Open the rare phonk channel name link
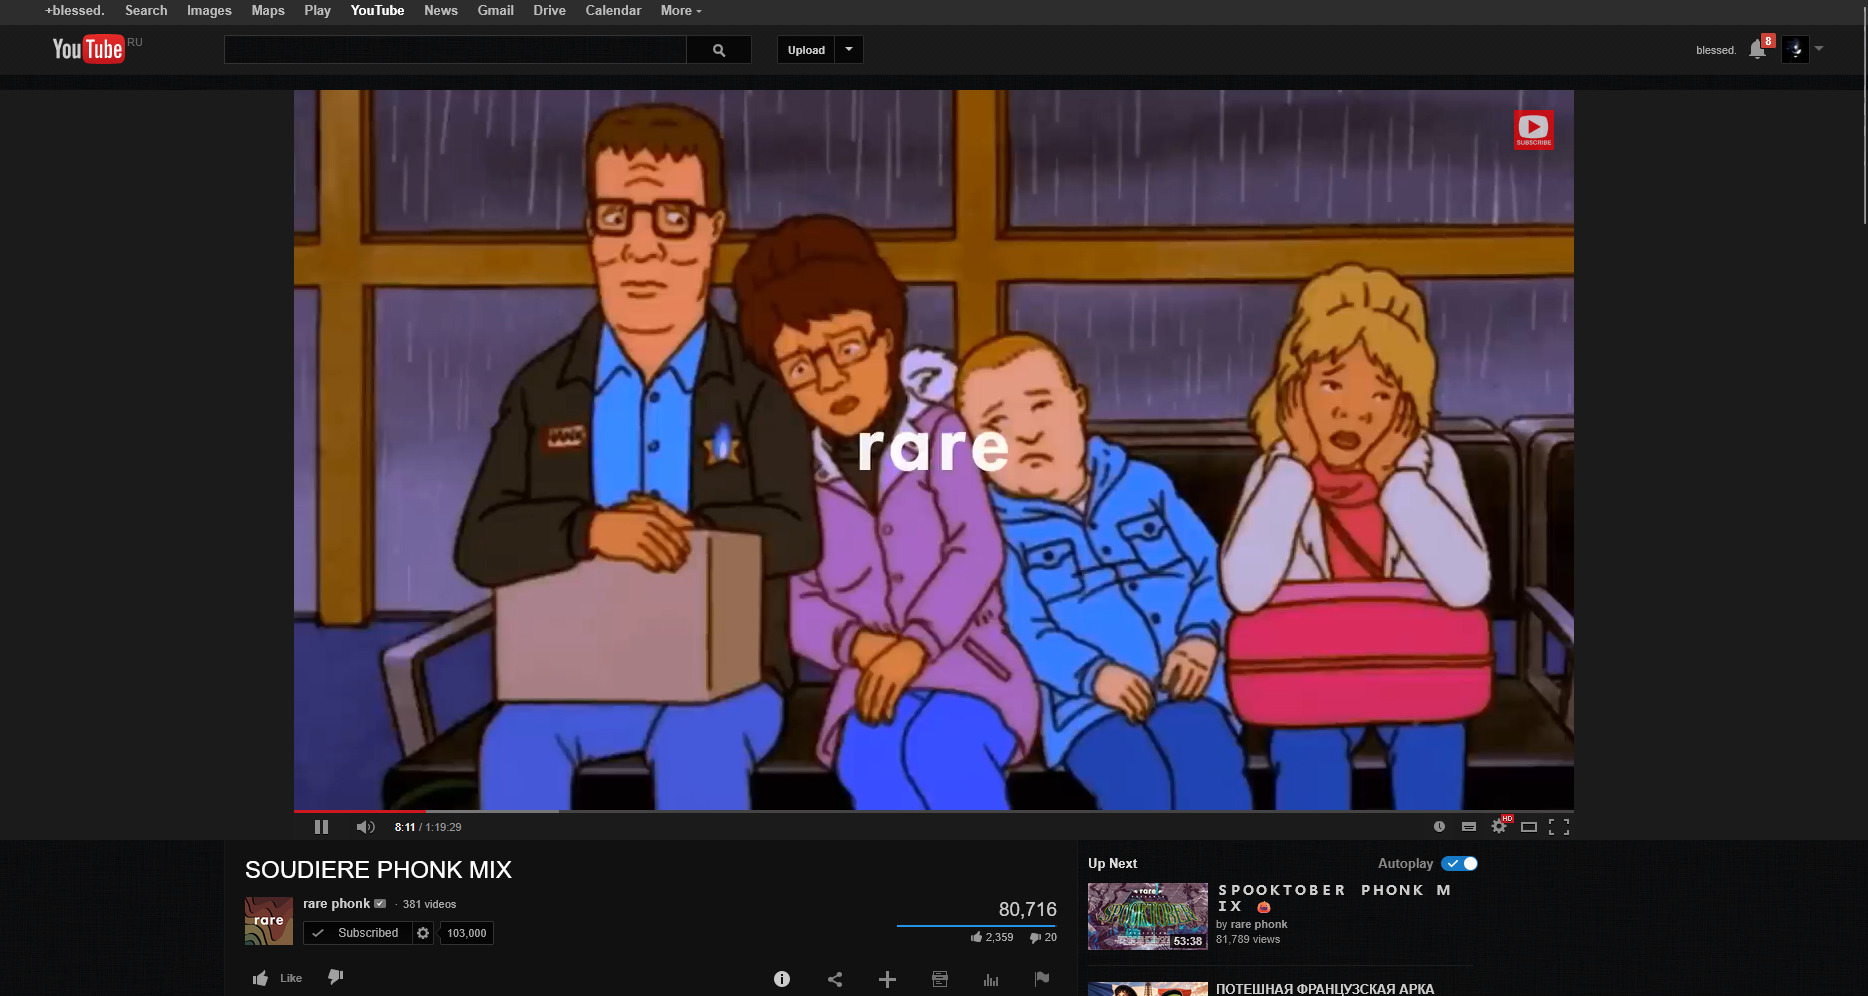 click(x=336, y=904)
